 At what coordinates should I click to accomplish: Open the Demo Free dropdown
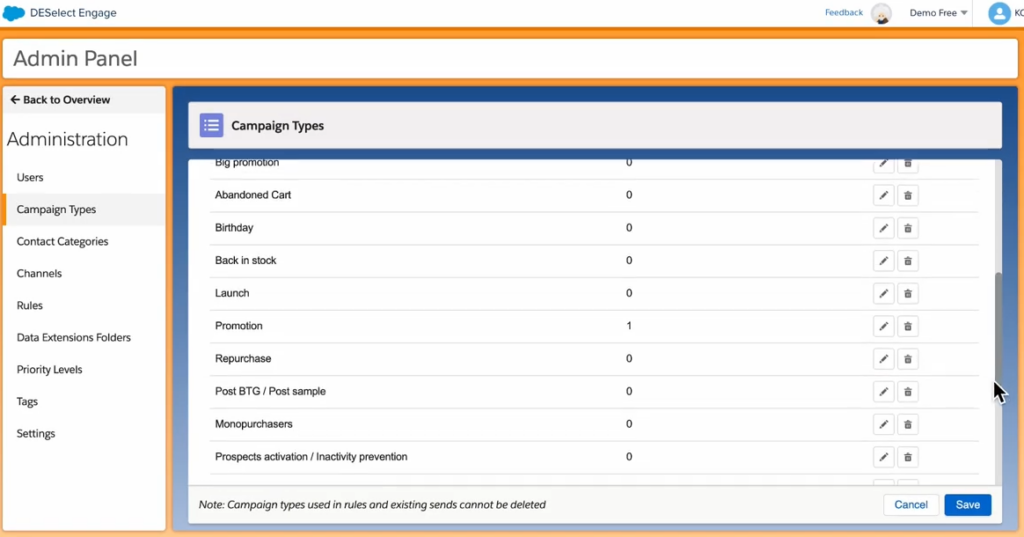click(x=938, y=13)
